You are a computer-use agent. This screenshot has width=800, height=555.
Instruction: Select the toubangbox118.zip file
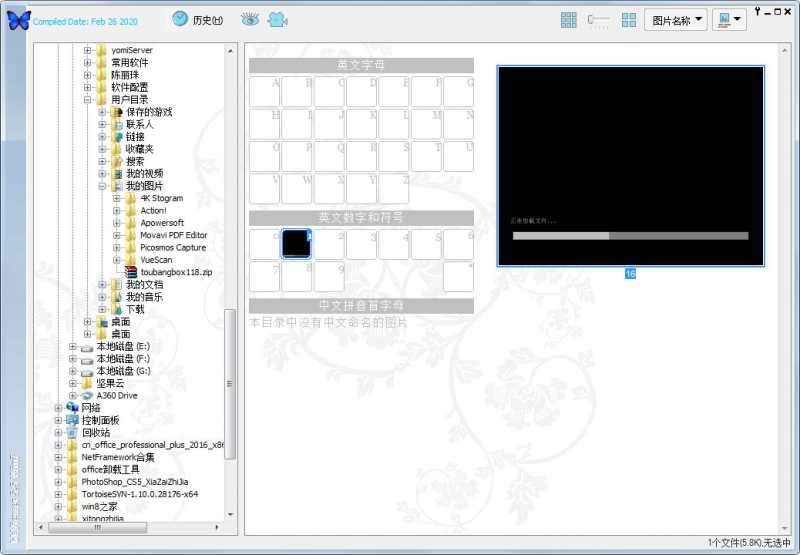pyautogui.click(x=177, y=272)
